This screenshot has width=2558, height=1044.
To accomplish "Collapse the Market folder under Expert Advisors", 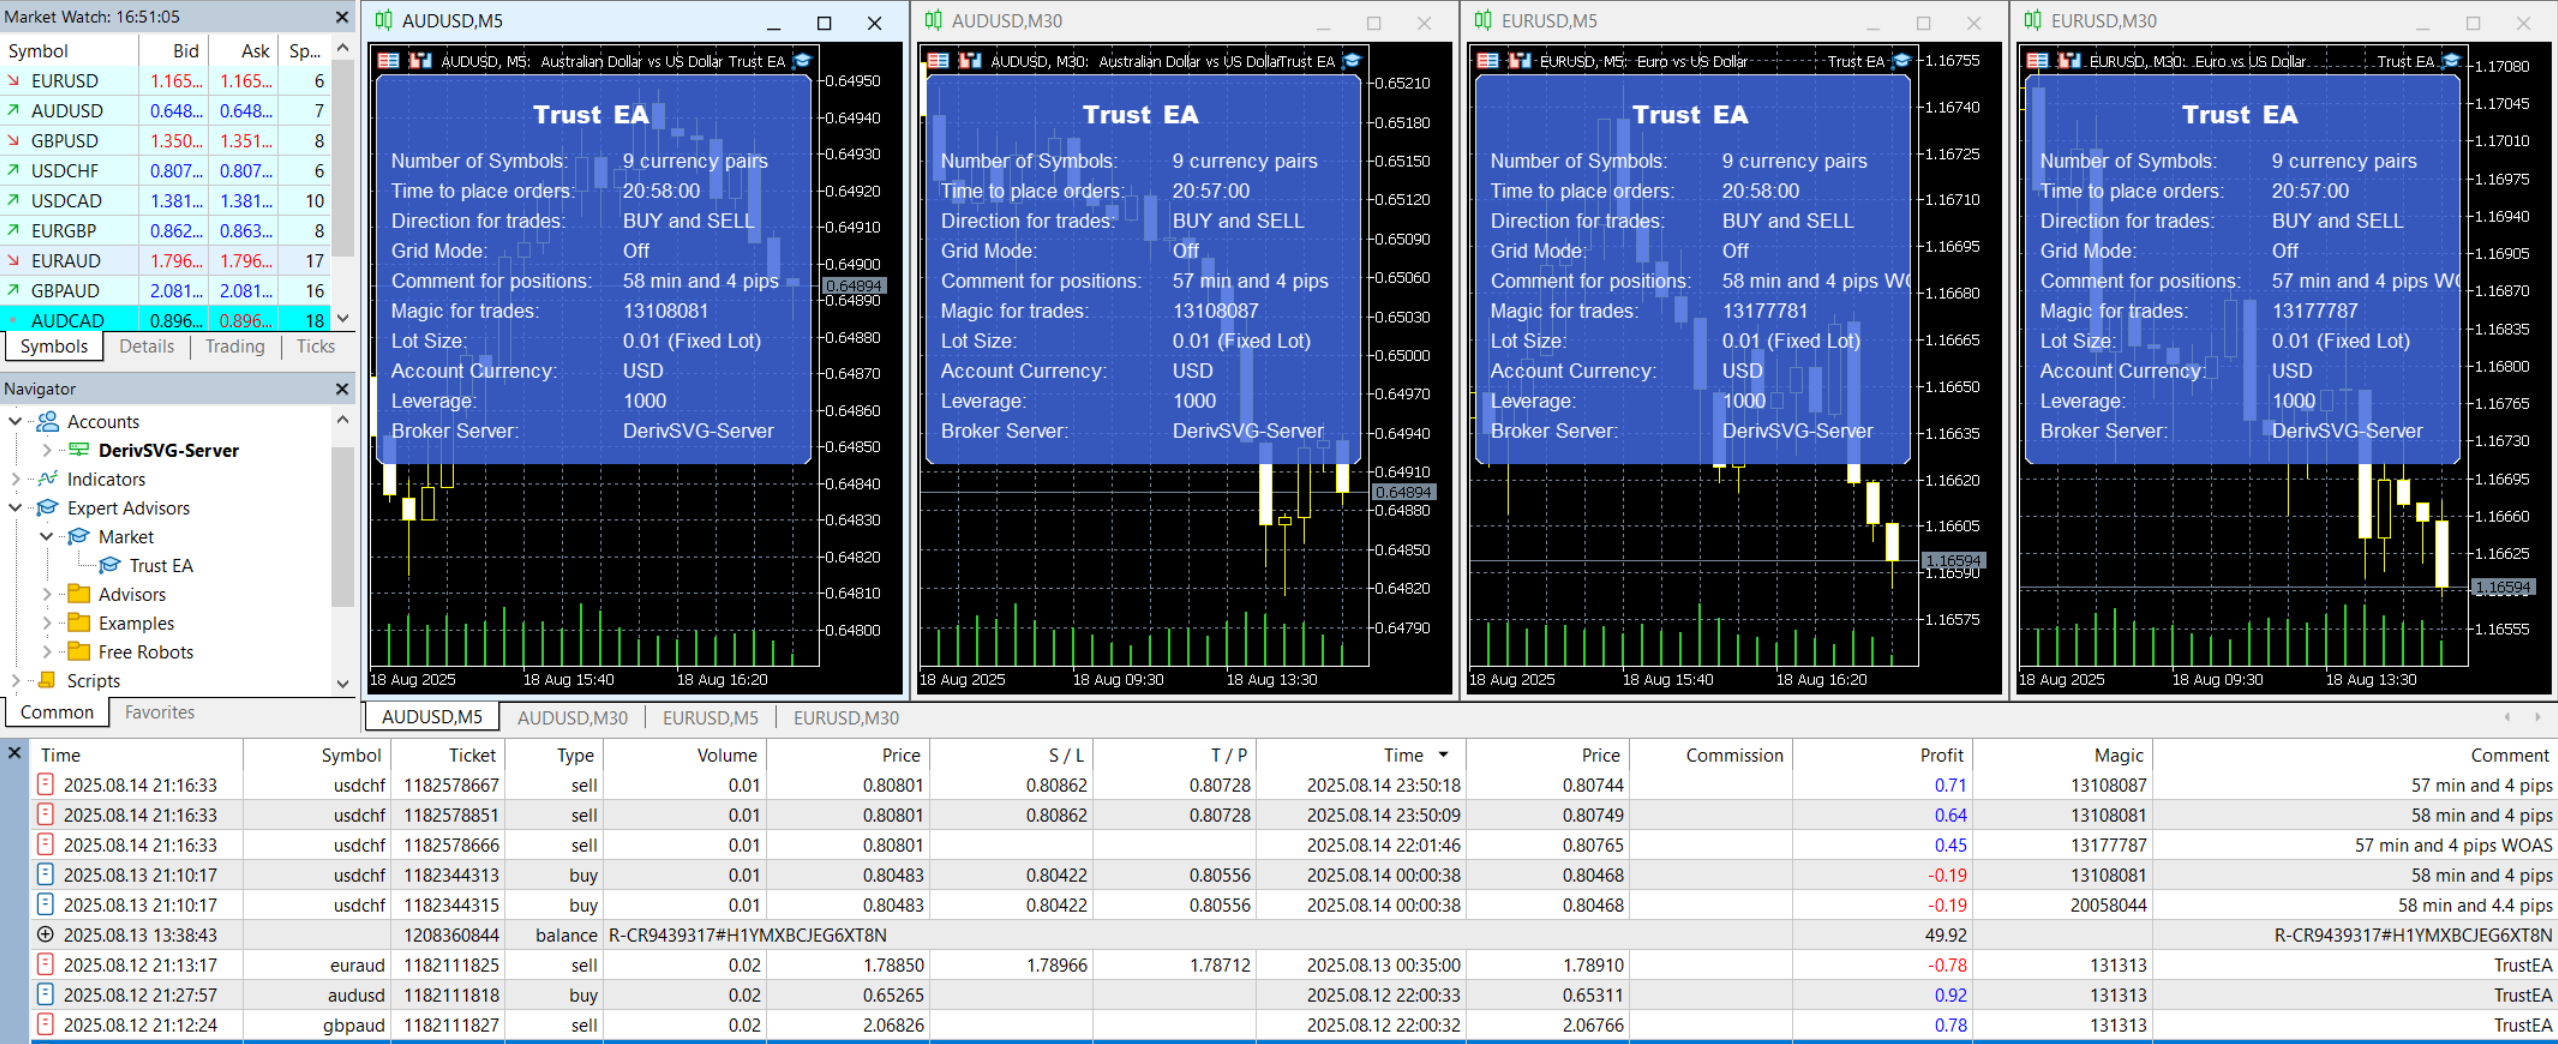I will point(46,537).
